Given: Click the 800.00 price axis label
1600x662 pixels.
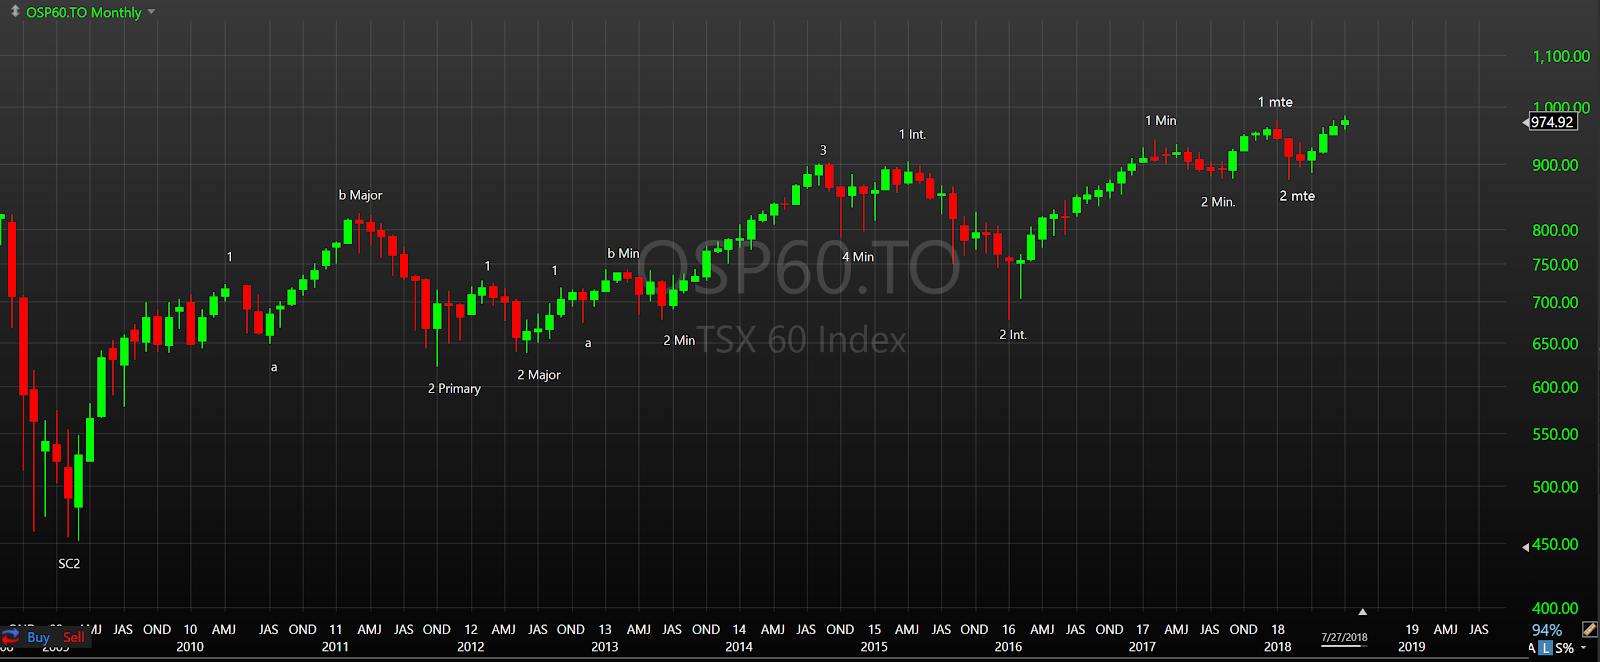Looking at the screenshot, I should tap(1555, 230).
